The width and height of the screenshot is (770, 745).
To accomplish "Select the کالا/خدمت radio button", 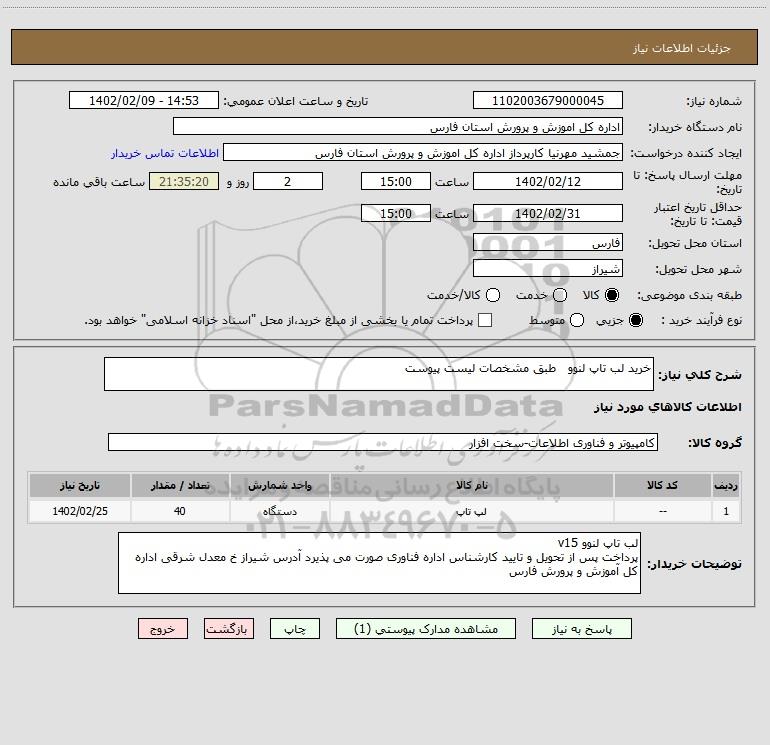I will click(x=493, y=295).
